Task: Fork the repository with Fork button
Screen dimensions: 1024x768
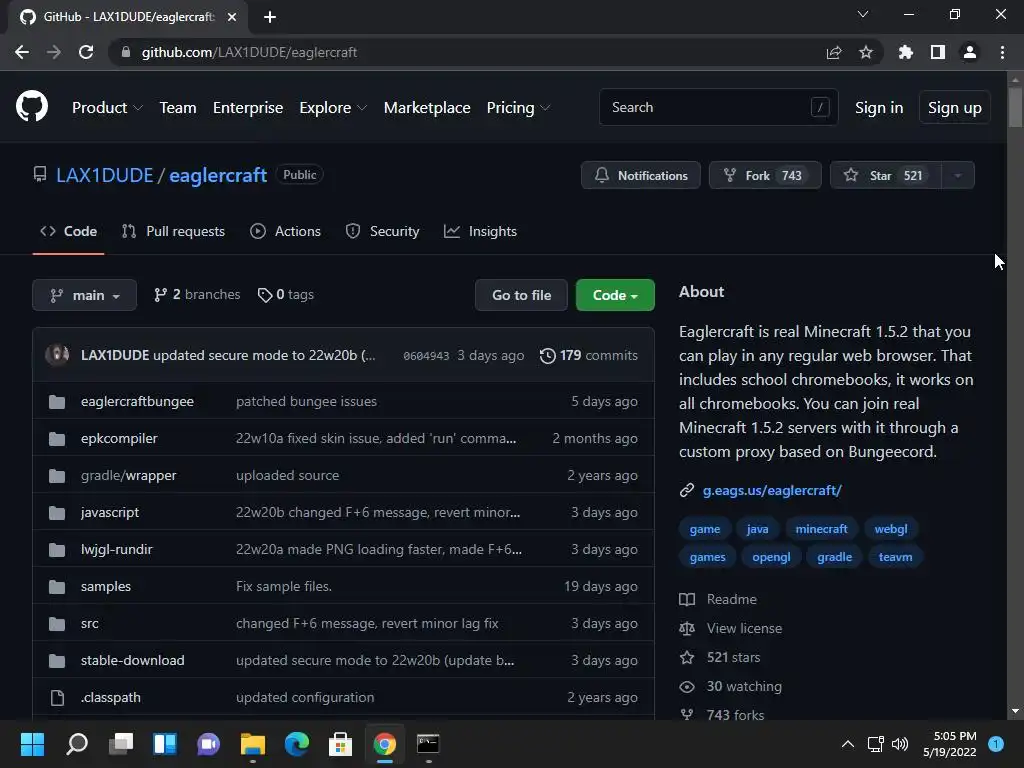Action: 765,175
